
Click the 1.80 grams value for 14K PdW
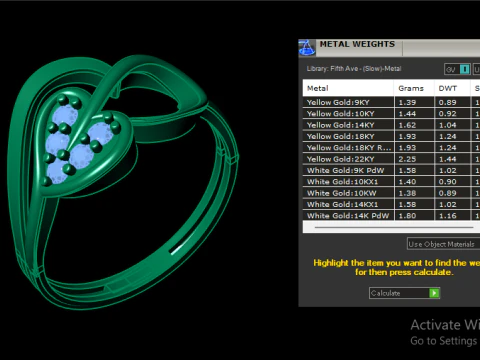point(407,216)
